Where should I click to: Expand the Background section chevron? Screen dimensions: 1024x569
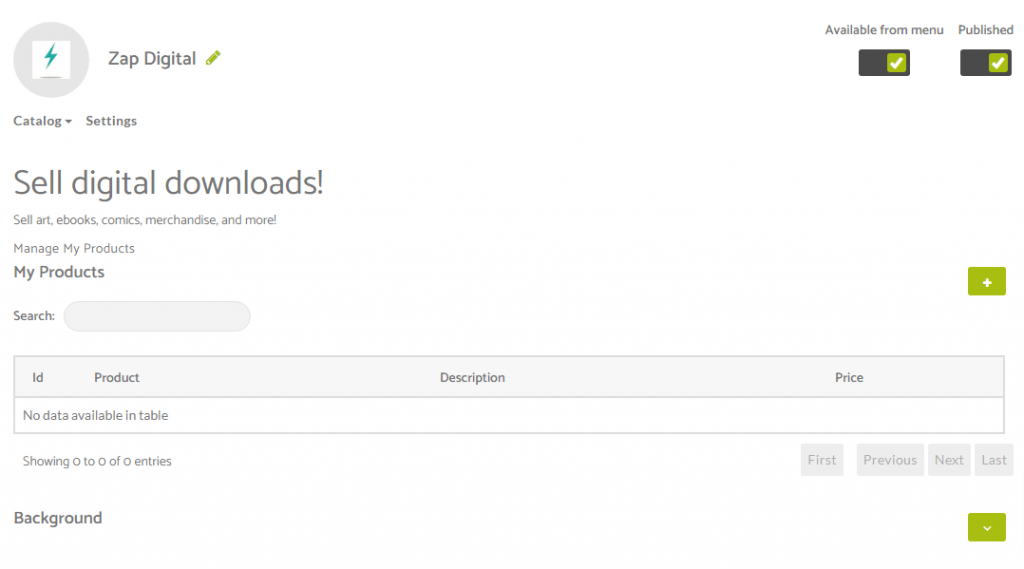(x=986, y=527)
